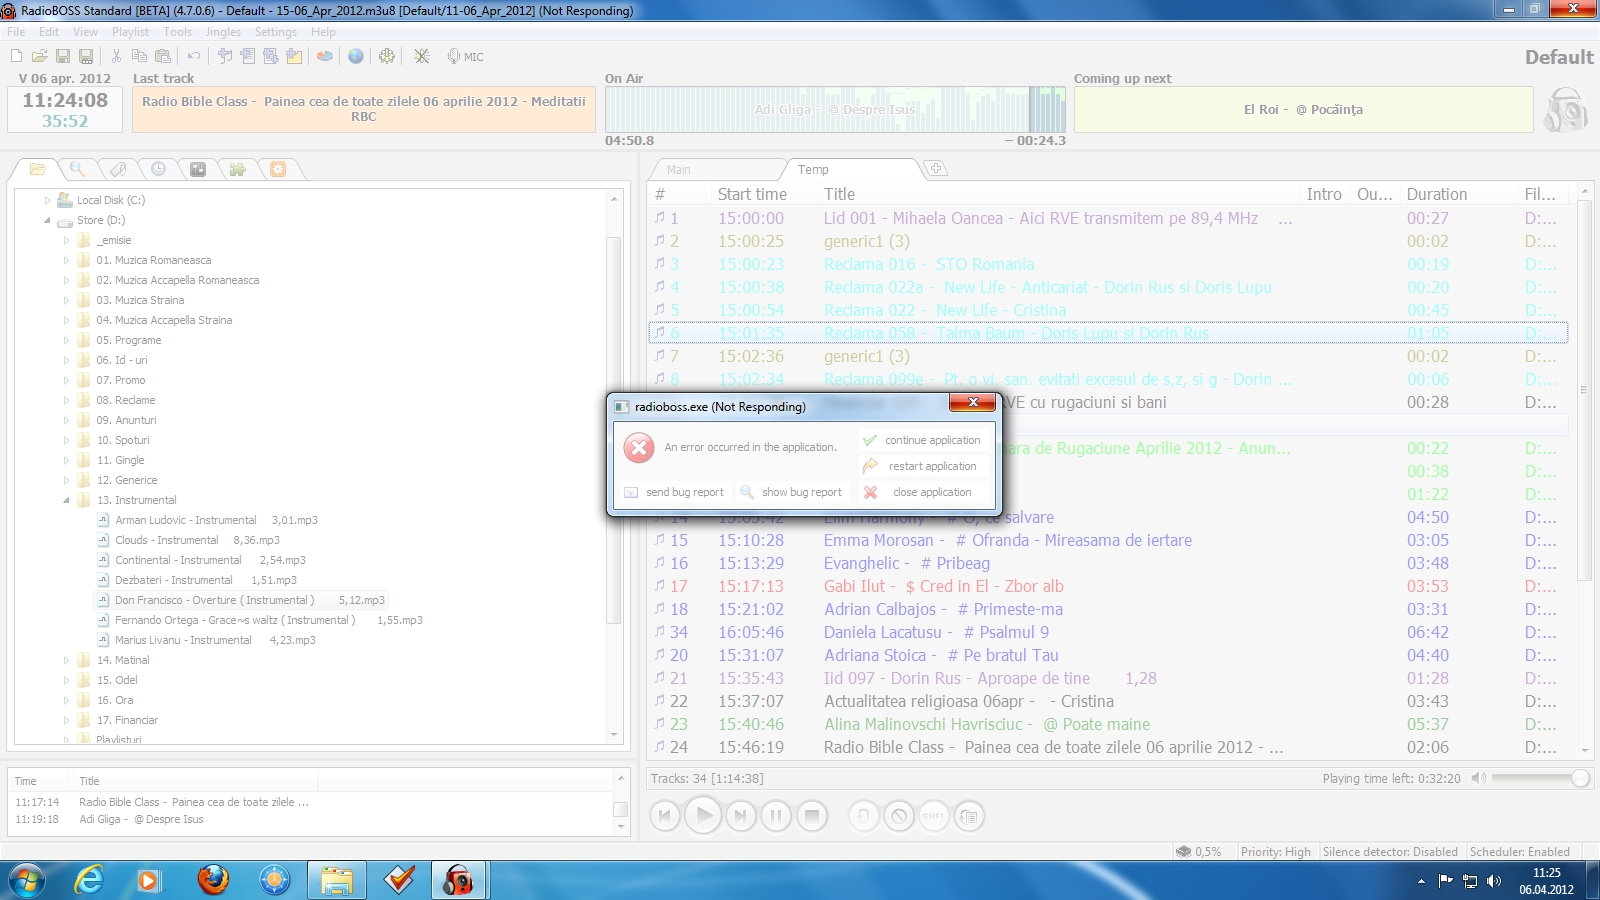Viewport: 1600px width, 900px height.
Task: Open the File menu
Action: [16, 32]
